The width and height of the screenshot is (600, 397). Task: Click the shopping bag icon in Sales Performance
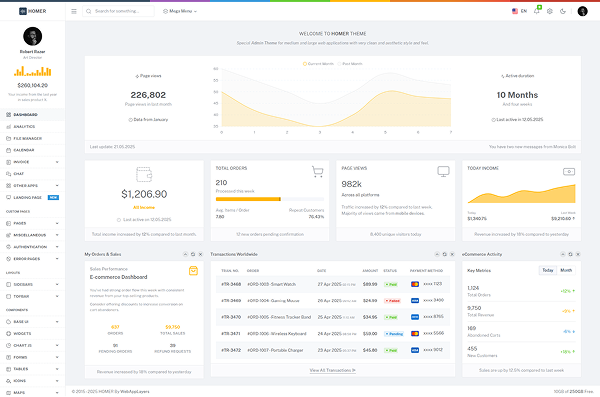(x=193, y=271)
